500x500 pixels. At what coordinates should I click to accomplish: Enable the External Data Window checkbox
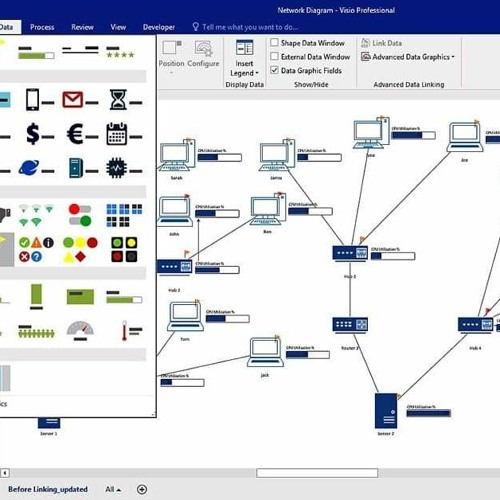coord(274,56)
